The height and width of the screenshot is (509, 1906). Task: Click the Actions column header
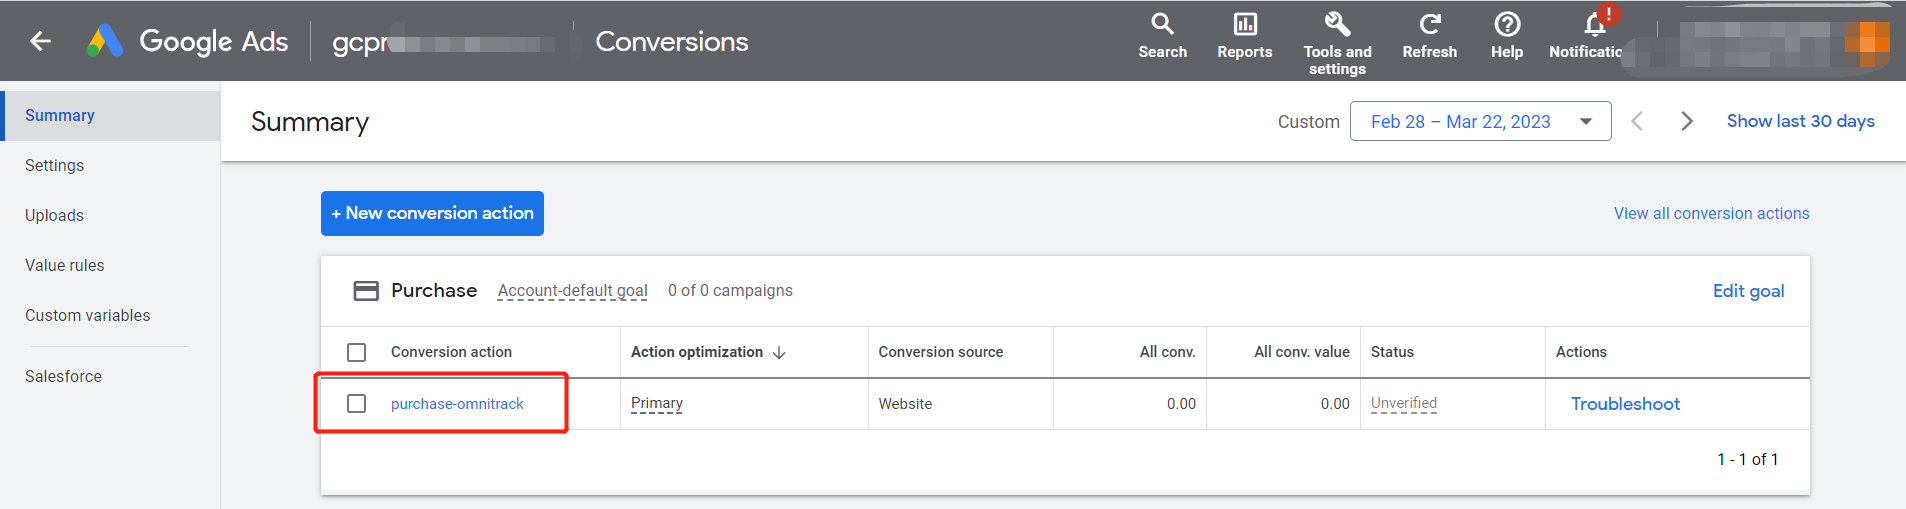1581,352
